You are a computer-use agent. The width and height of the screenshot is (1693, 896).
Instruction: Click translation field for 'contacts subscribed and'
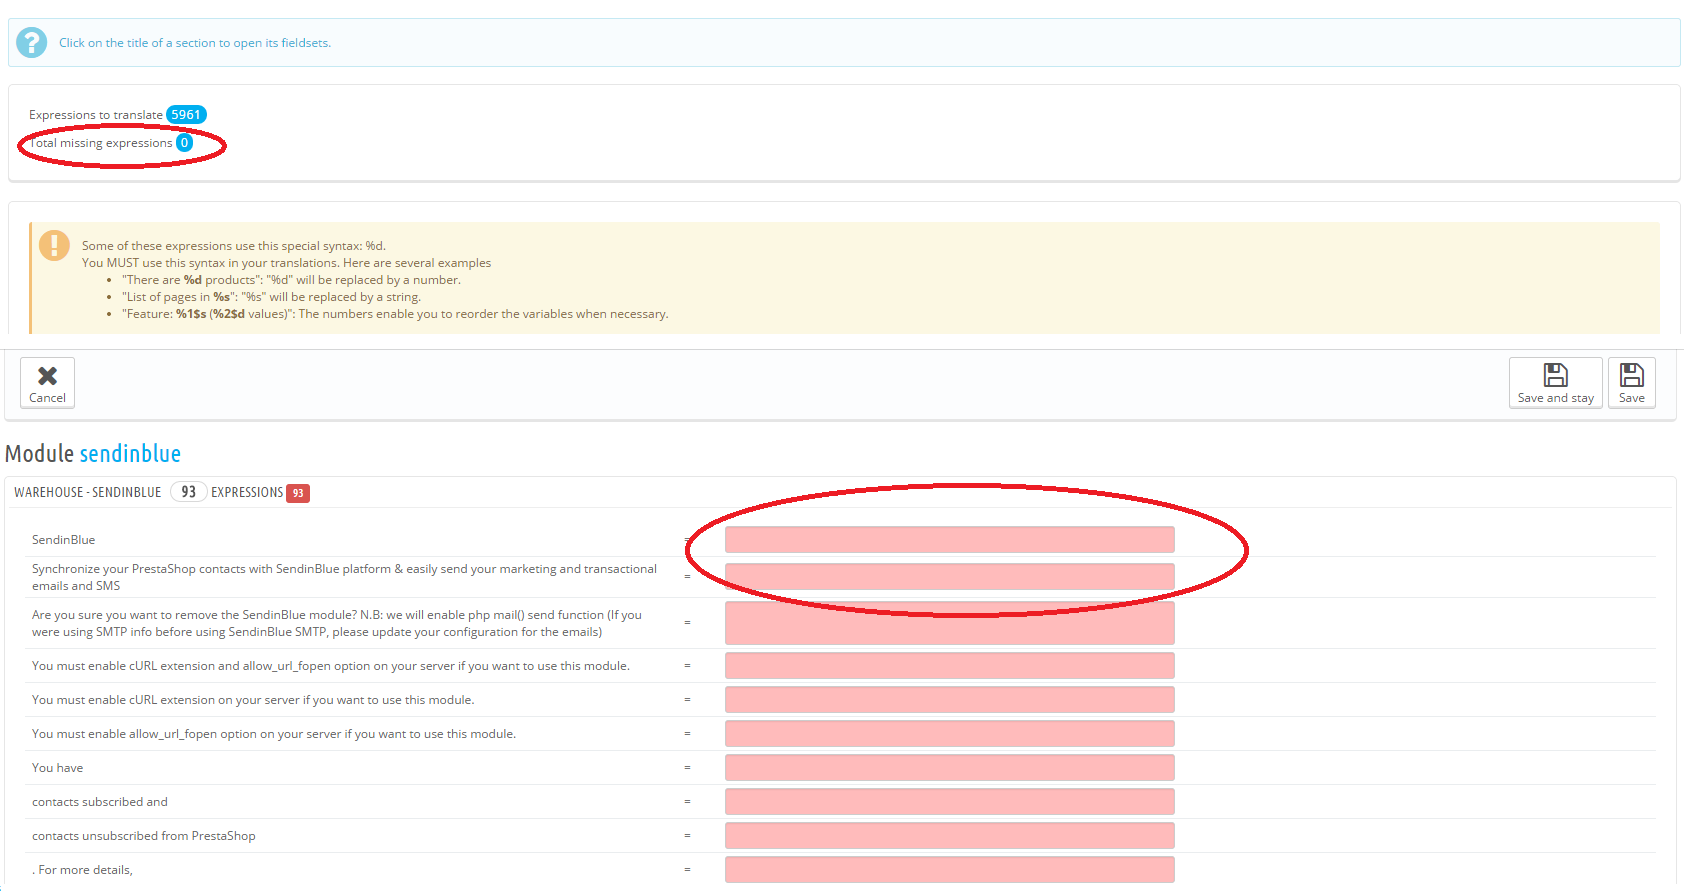949,802
